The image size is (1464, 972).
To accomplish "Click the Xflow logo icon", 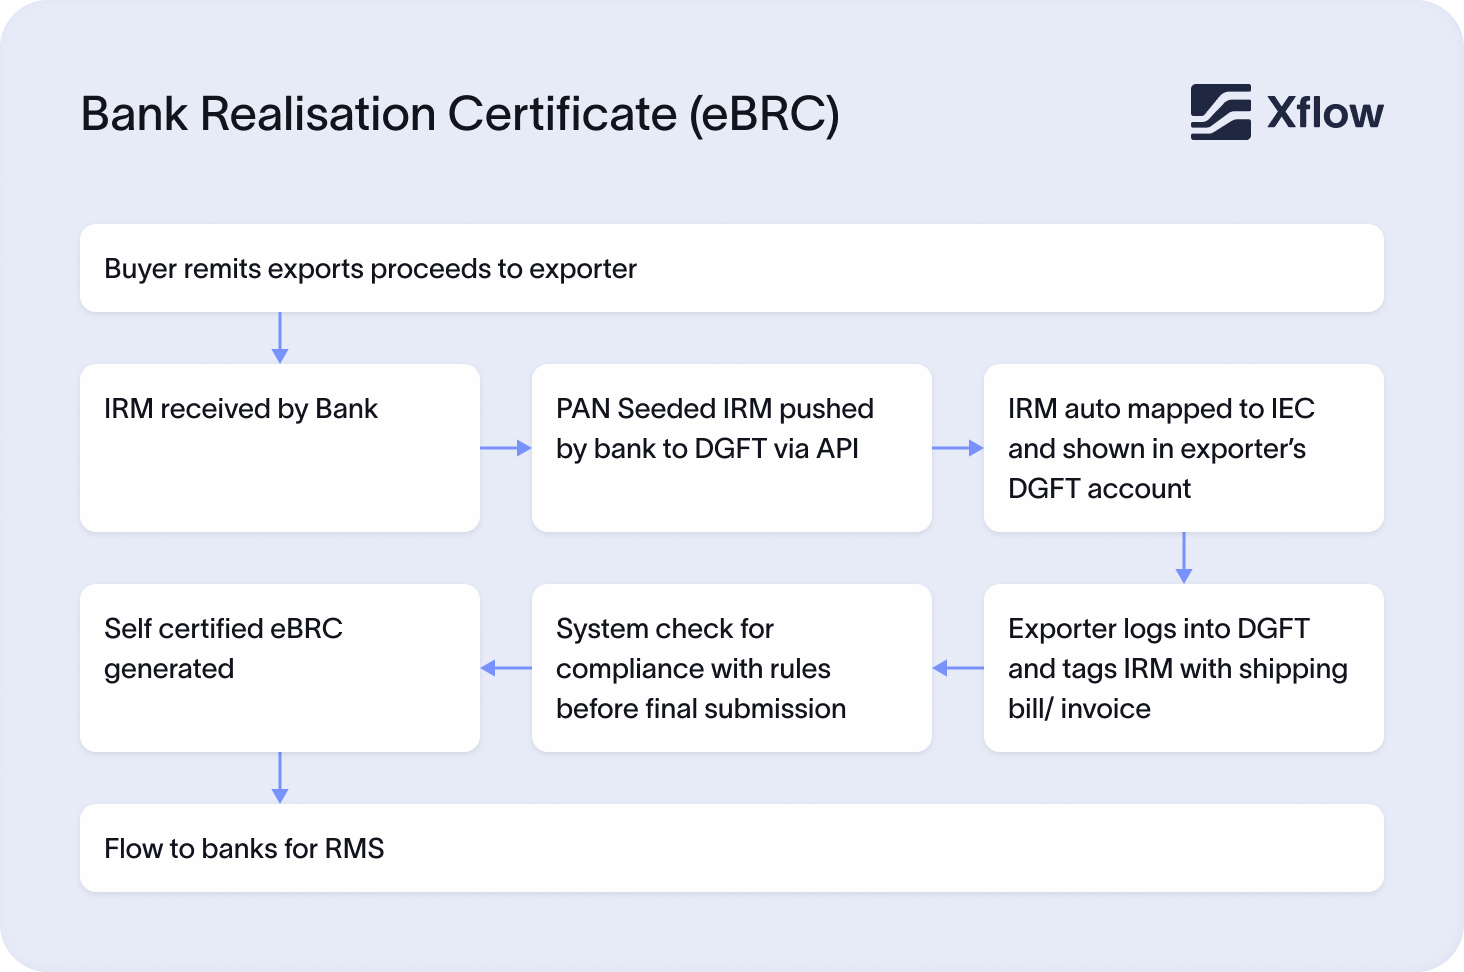I will [1220, 112].
